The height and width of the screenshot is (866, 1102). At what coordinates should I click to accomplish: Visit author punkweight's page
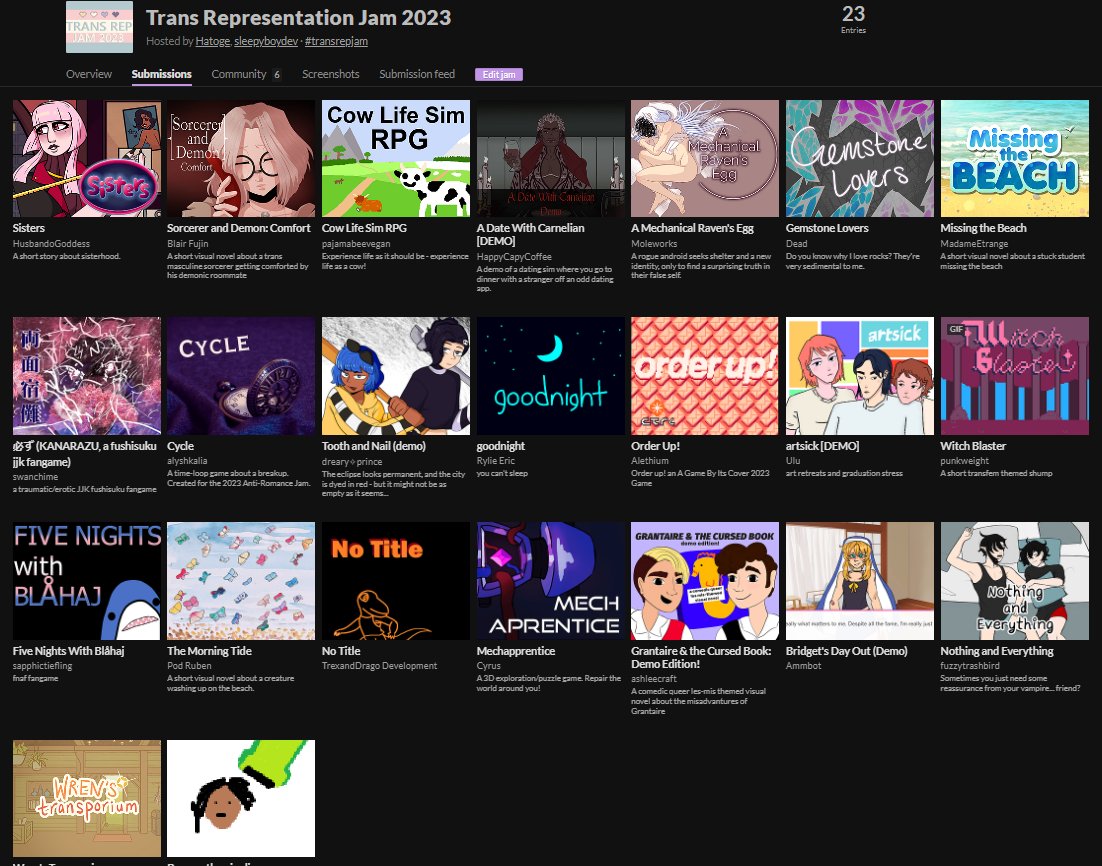(x=964, y=460)
